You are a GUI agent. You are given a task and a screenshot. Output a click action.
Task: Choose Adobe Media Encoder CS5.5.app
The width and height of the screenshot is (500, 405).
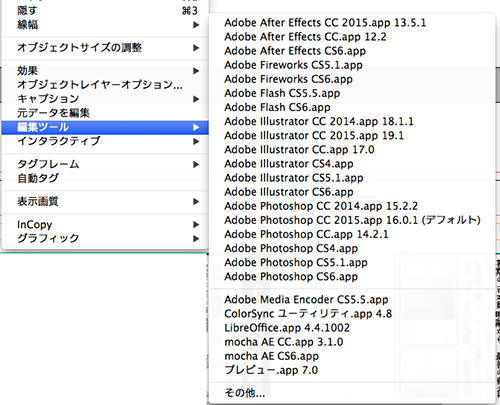[x=352, y=300]
